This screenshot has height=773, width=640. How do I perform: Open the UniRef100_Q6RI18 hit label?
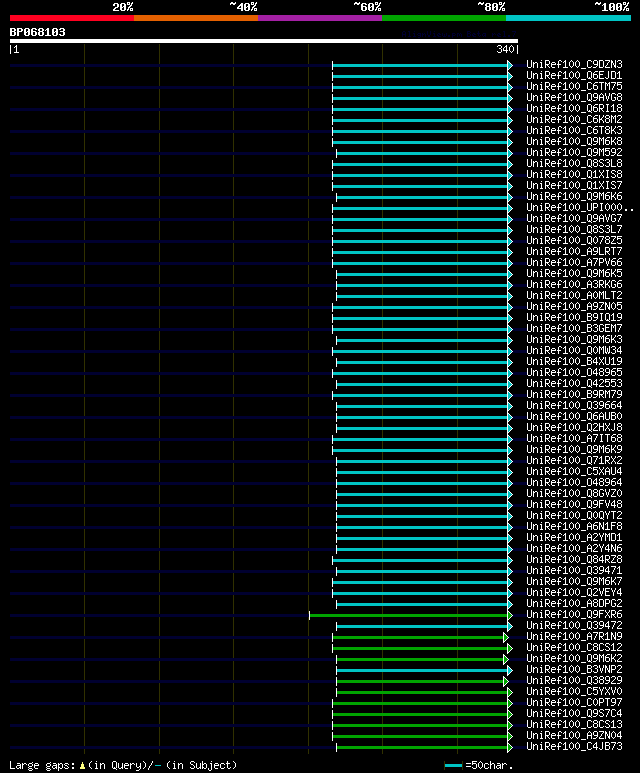[574, 108]
